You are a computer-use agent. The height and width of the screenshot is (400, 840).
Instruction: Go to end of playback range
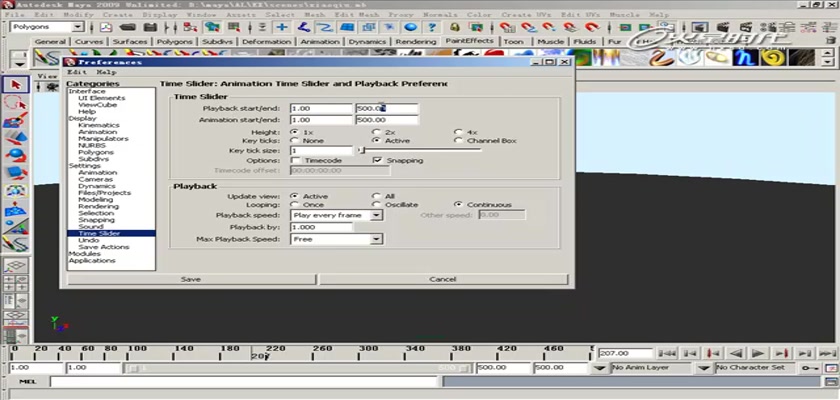pos(827,353)
